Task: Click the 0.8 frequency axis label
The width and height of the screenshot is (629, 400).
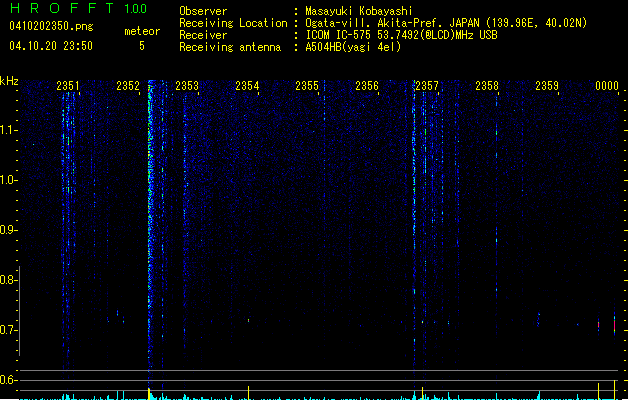Action: point(8,280)
